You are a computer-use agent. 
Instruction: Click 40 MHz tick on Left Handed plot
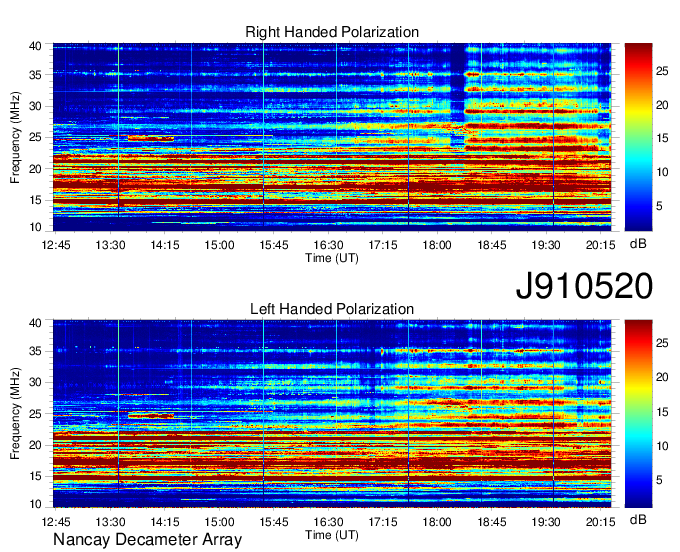coord(35,323)
